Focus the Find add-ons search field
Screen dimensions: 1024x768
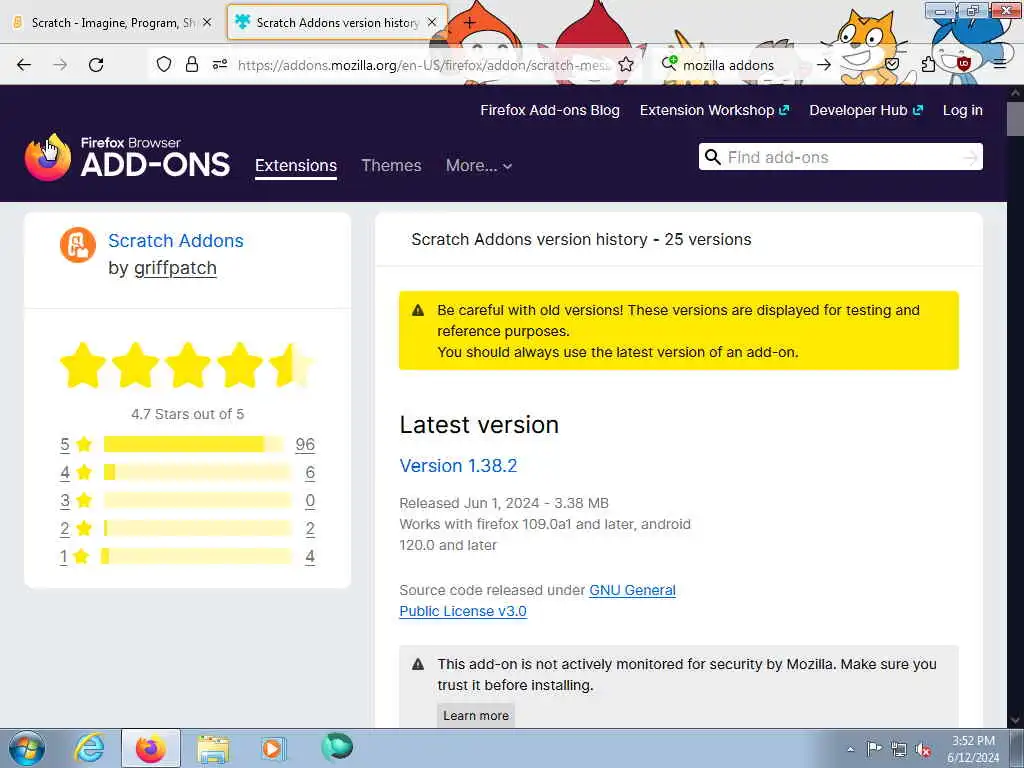point(840,157)
